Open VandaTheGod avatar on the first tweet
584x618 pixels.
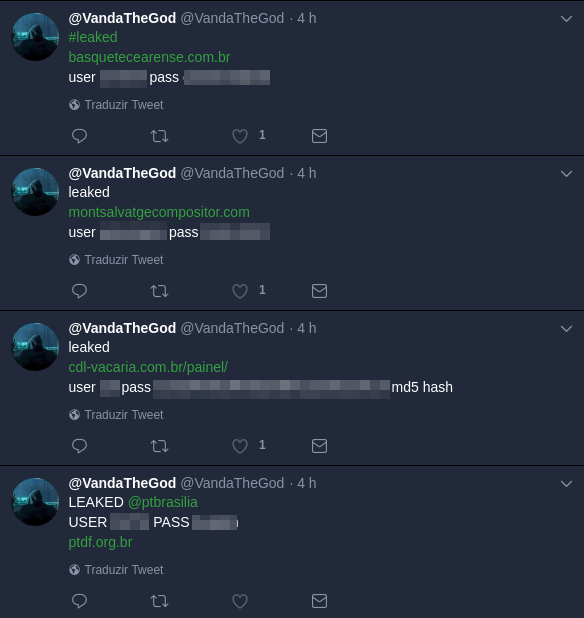[x=35, y=37]
